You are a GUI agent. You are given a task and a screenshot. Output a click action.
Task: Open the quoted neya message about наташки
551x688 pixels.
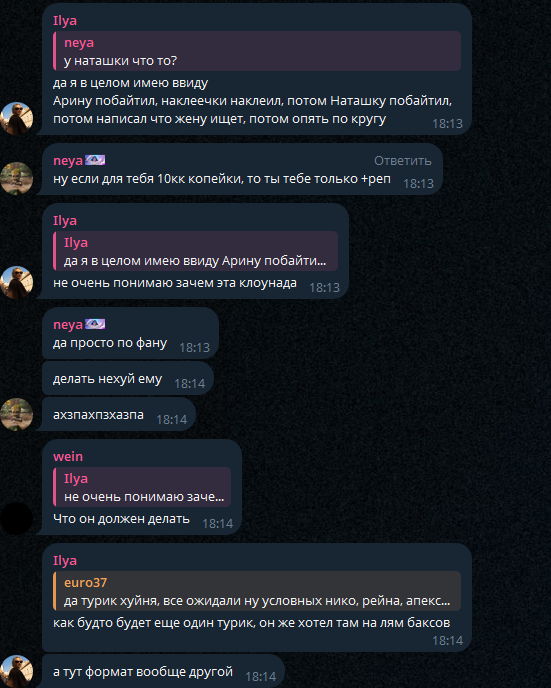(x=257, y=51)
